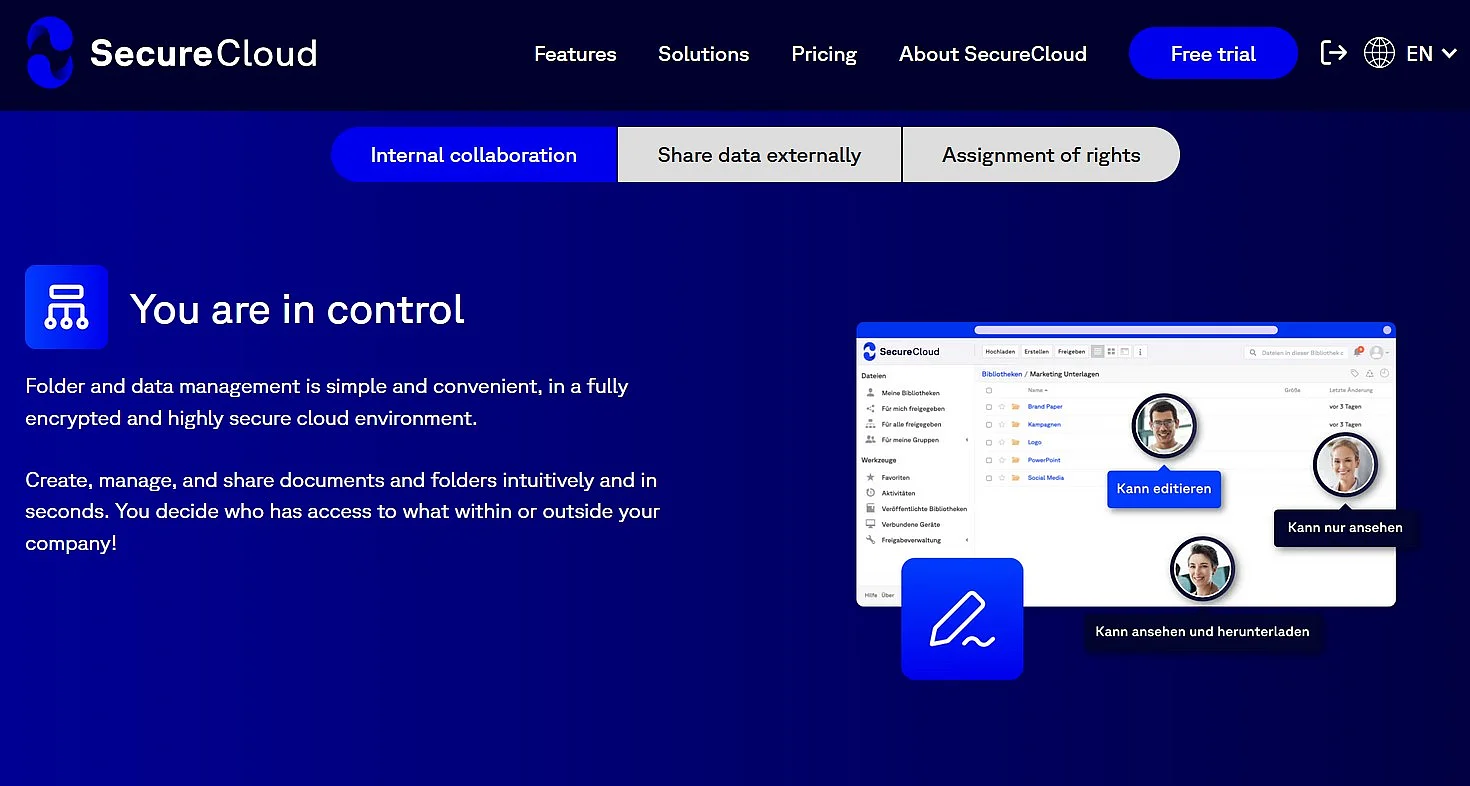Star the Brand Paper folder
This screenshot has height=786, width=1470.
tap(1002, 407)
